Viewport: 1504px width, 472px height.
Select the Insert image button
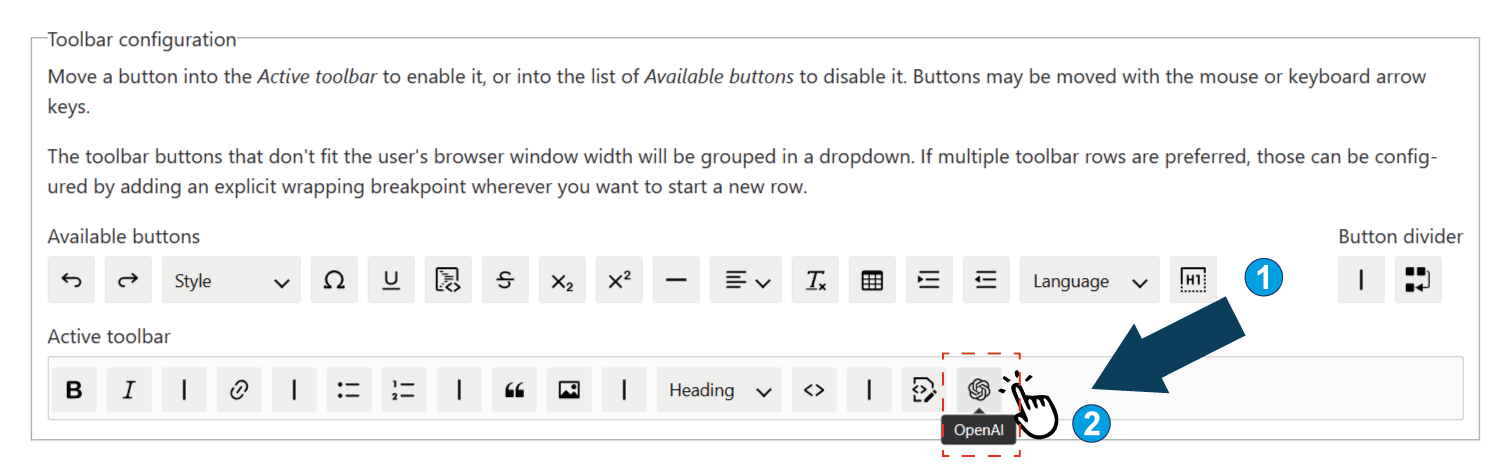pos(569,390)
